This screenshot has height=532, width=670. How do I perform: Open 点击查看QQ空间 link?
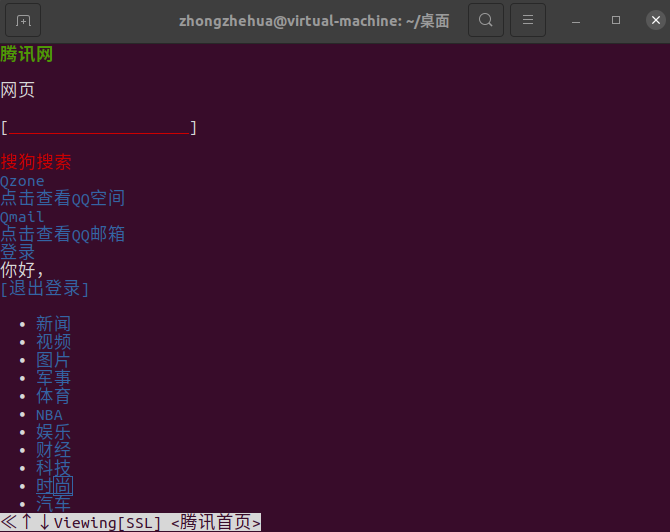point(62,198)
